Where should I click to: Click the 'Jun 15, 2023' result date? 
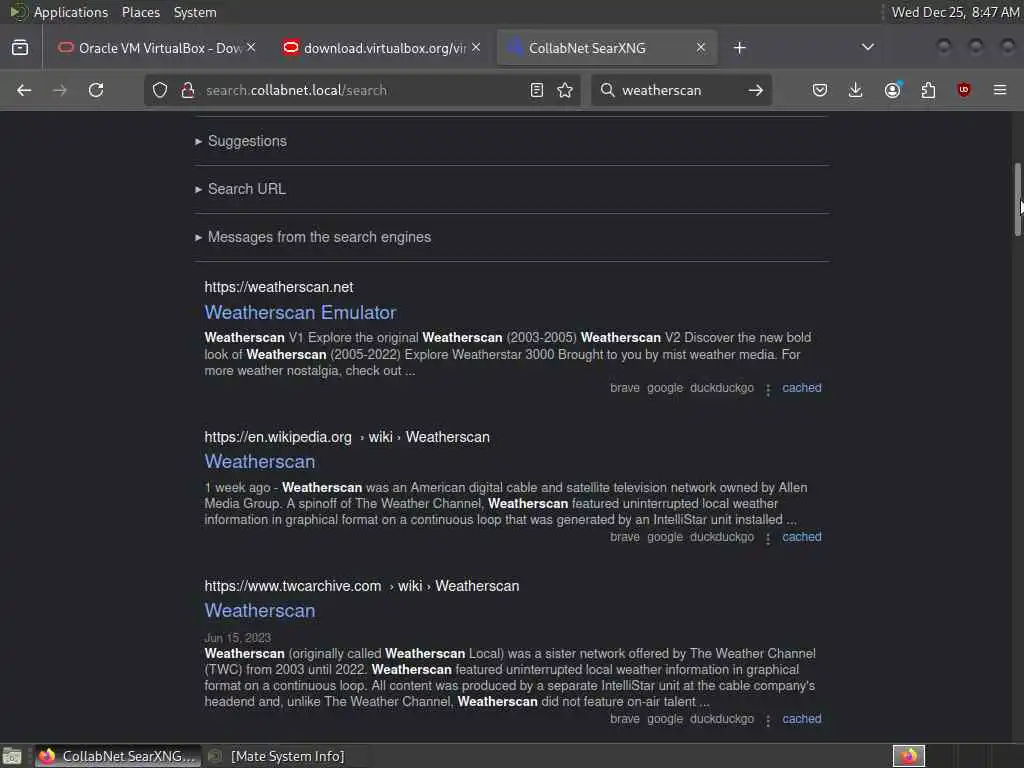237,637
